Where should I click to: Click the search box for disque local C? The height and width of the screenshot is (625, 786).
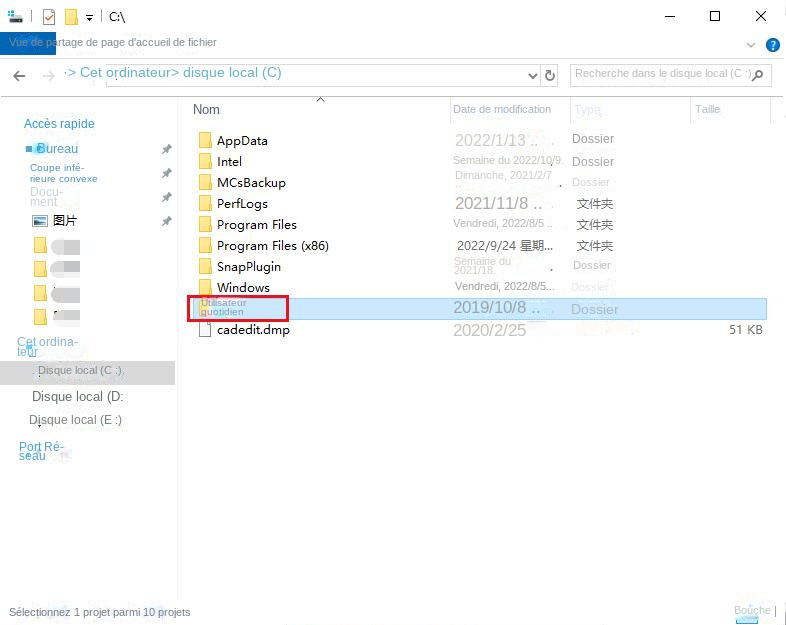coord(662,75)
